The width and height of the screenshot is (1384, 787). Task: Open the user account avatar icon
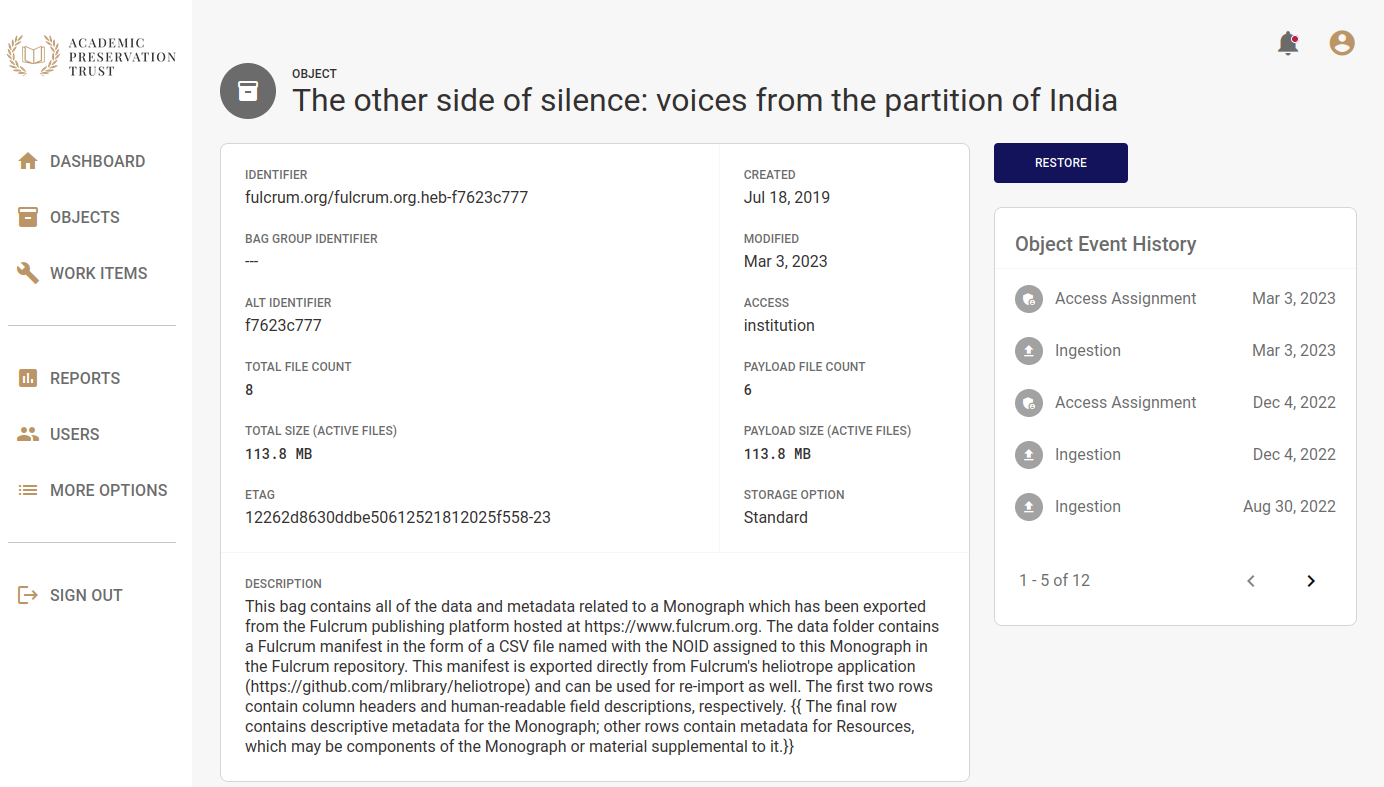[x=1341, y=43]
